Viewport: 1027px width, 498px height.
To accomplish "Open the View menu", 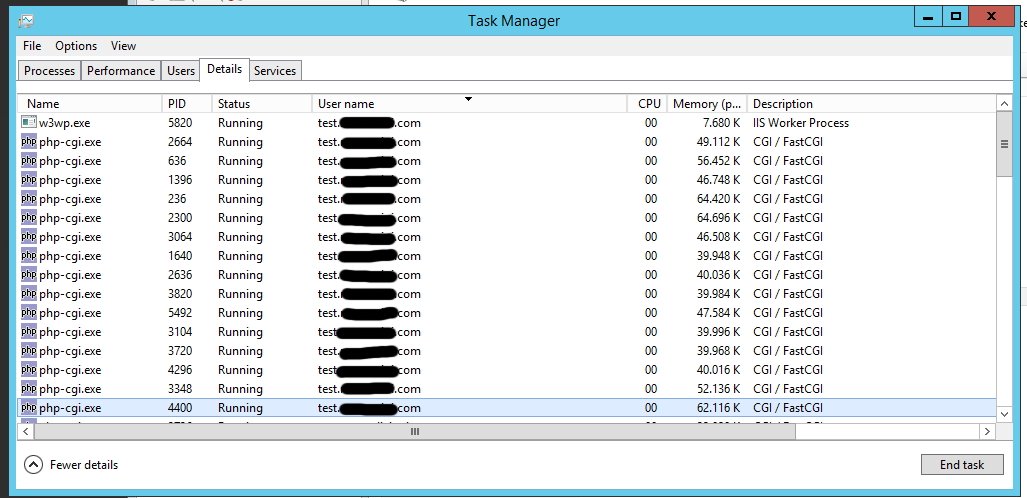I will coord(123,46).
